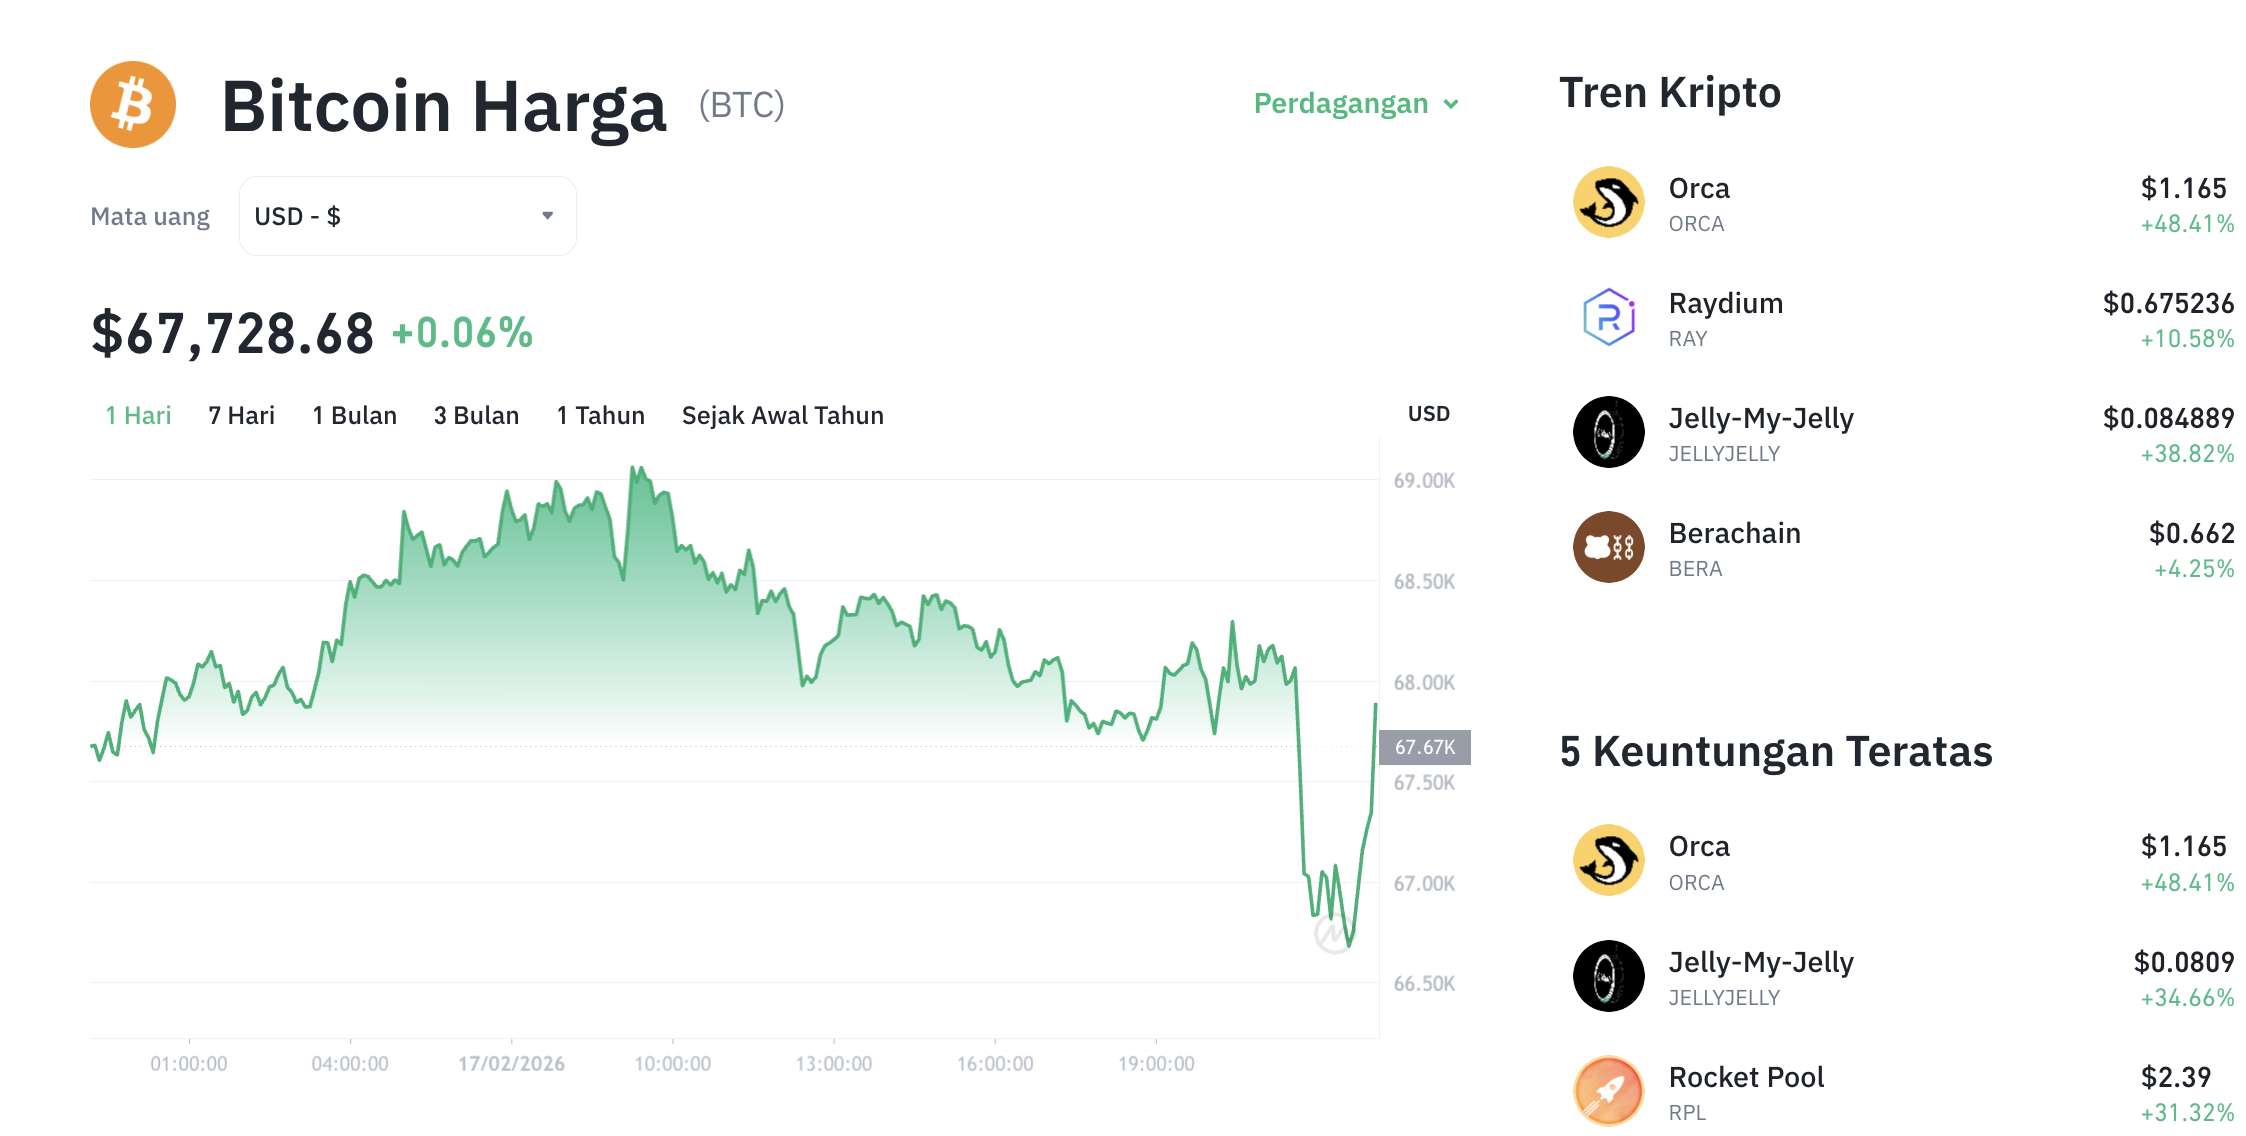Click the Jelly-My-Jelly icon under 5 Keuntungan Teratas
Screen dimensions: 2246x1136
coord(1607,976)
